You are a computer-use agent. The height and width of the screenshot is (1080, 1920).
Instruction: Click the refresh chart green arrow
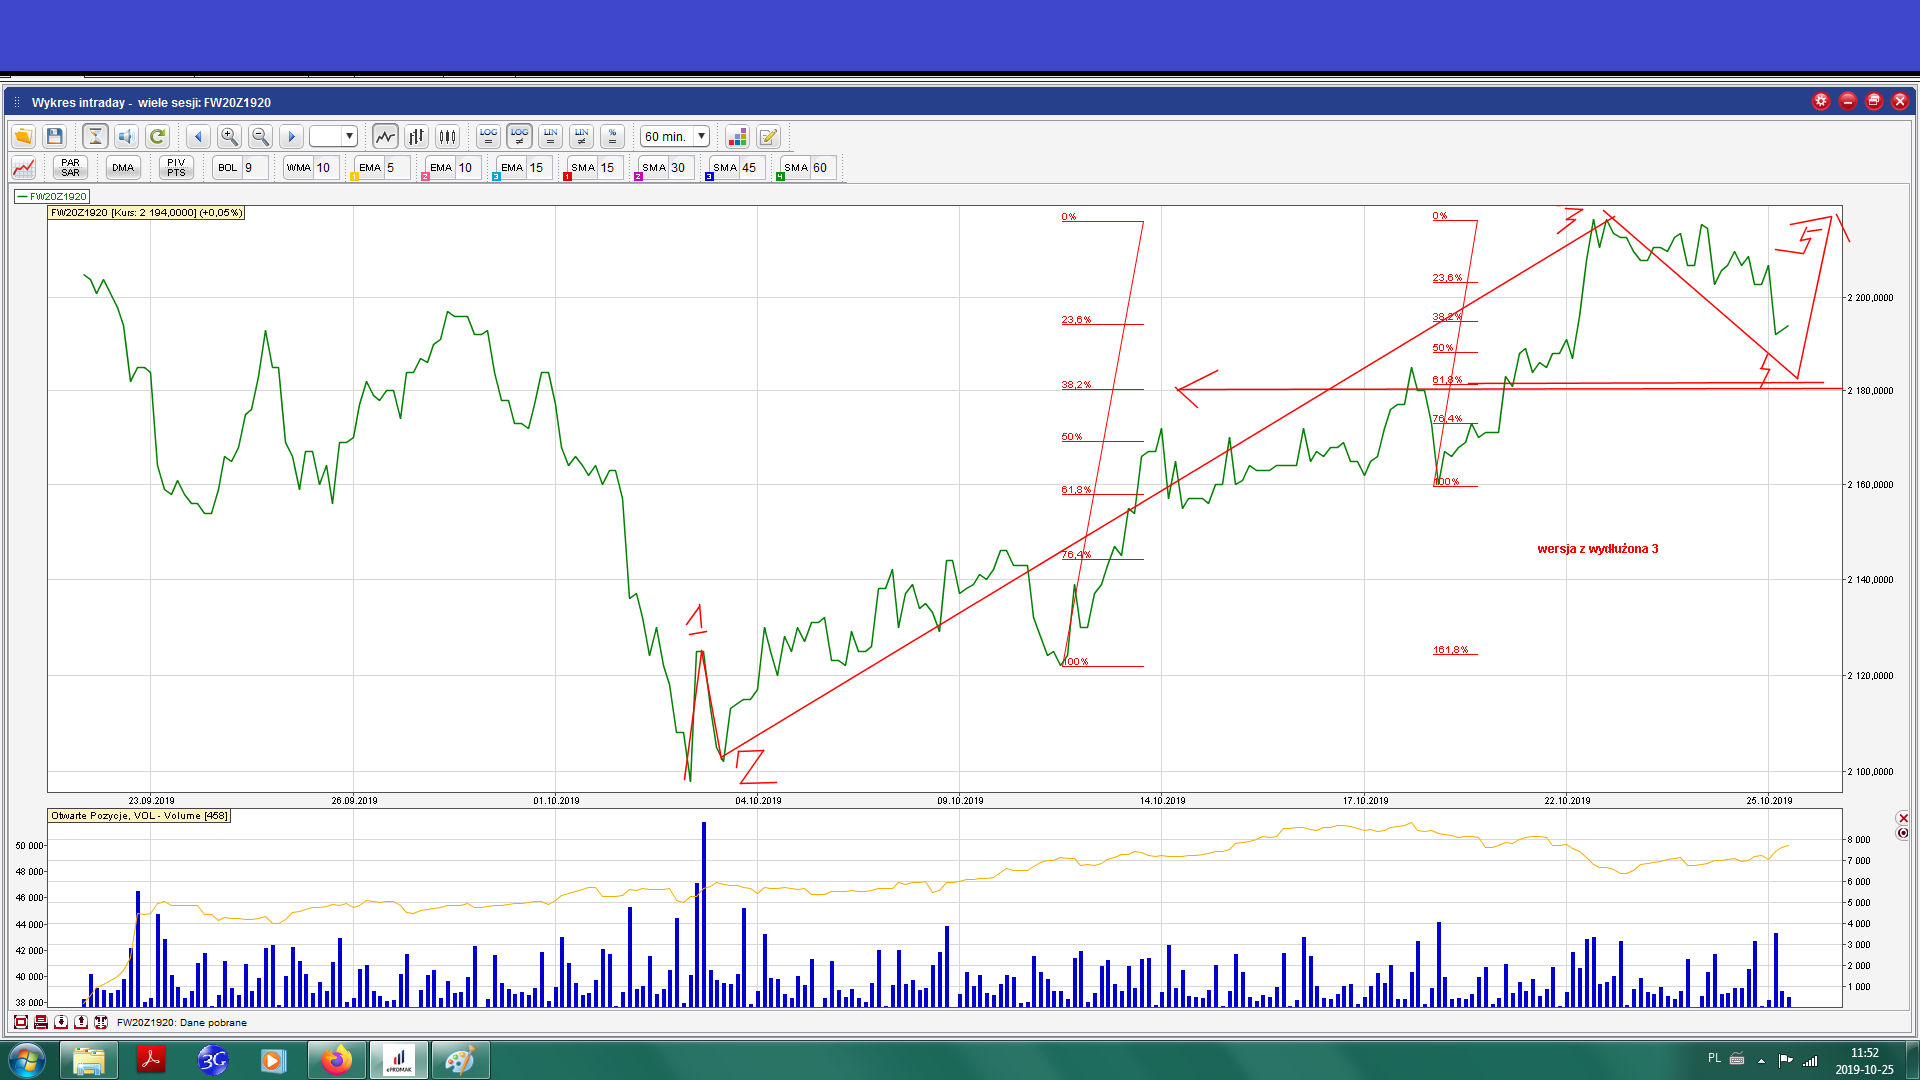click(x=157, y=136)
